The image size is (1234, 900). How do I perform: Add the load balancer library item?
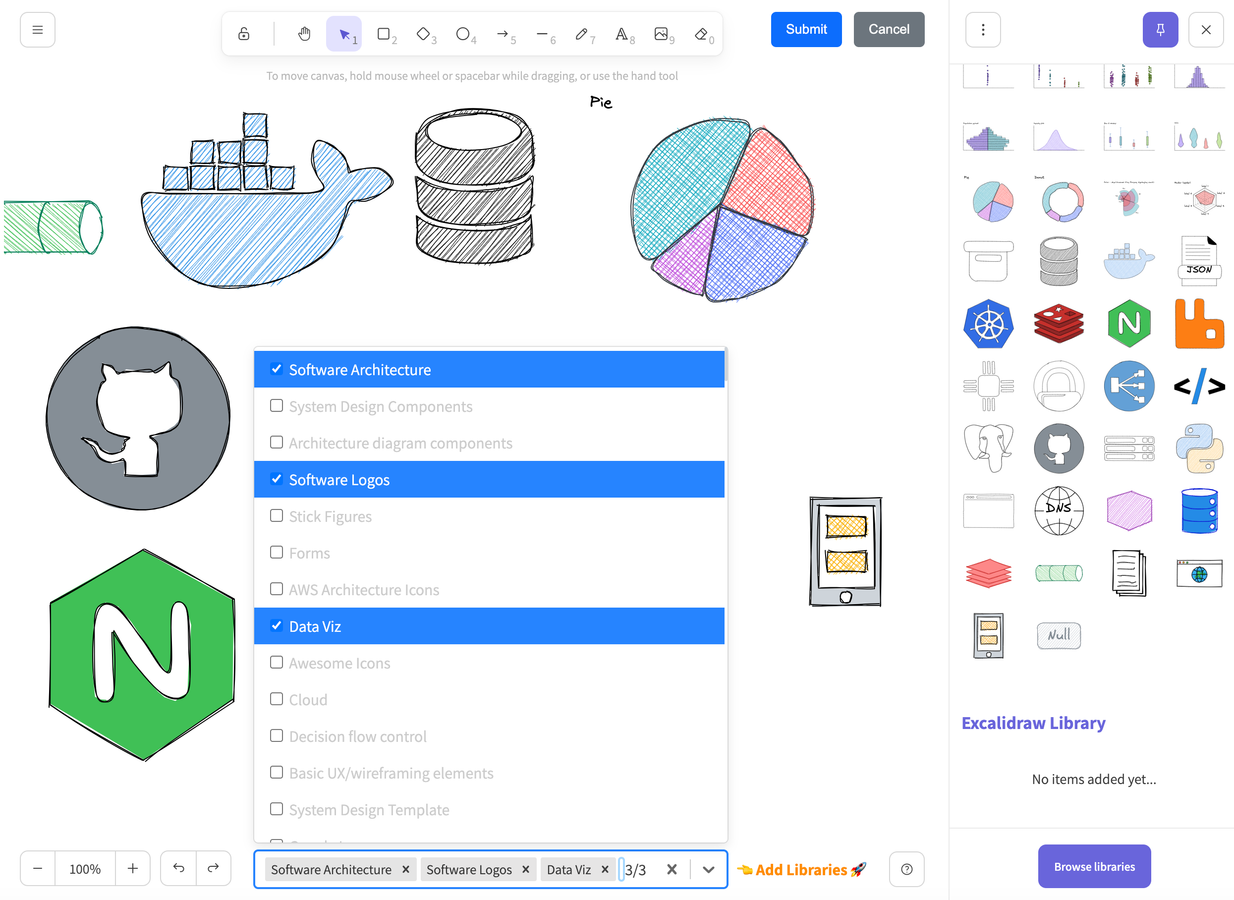(x=1129, y=386)
